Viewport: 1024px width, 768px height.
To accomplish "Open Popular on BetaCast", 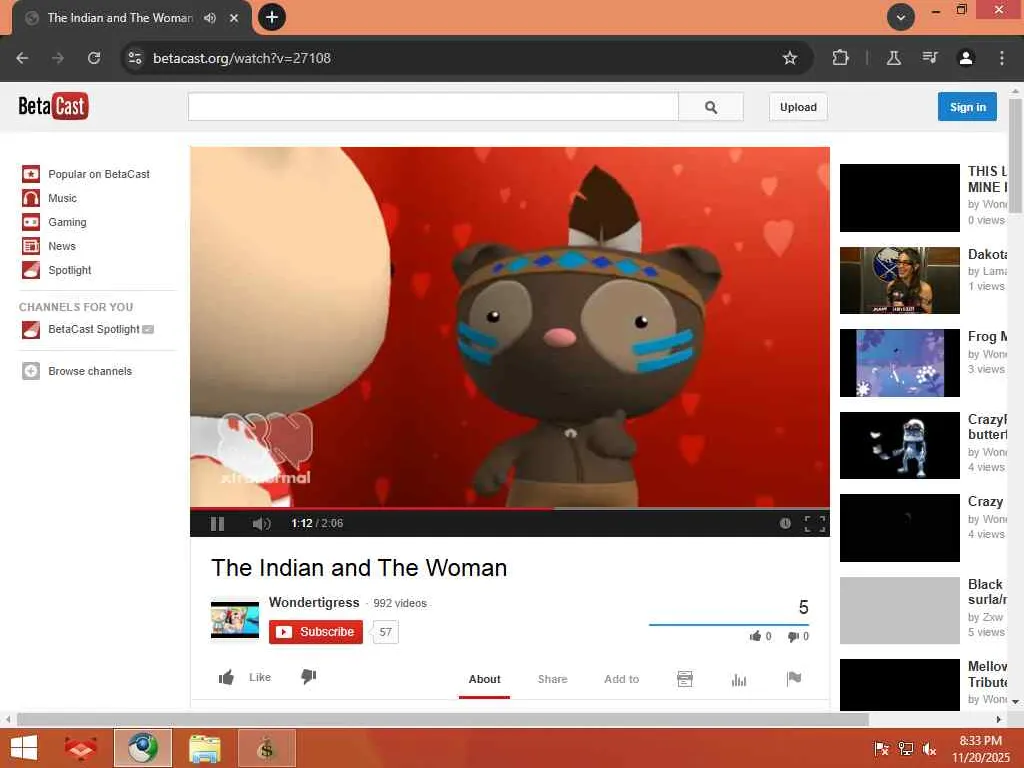I will (x=99, y=174).
